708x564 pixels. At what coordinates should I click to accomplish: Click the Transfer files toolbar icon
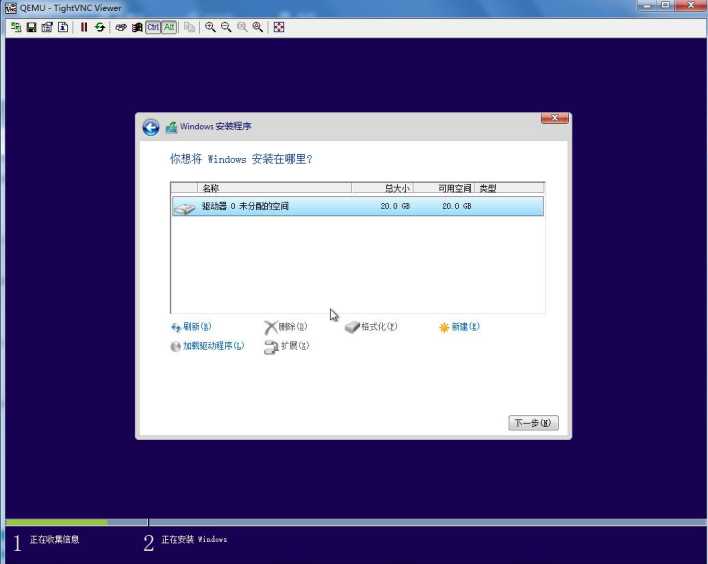click(190, 27)
